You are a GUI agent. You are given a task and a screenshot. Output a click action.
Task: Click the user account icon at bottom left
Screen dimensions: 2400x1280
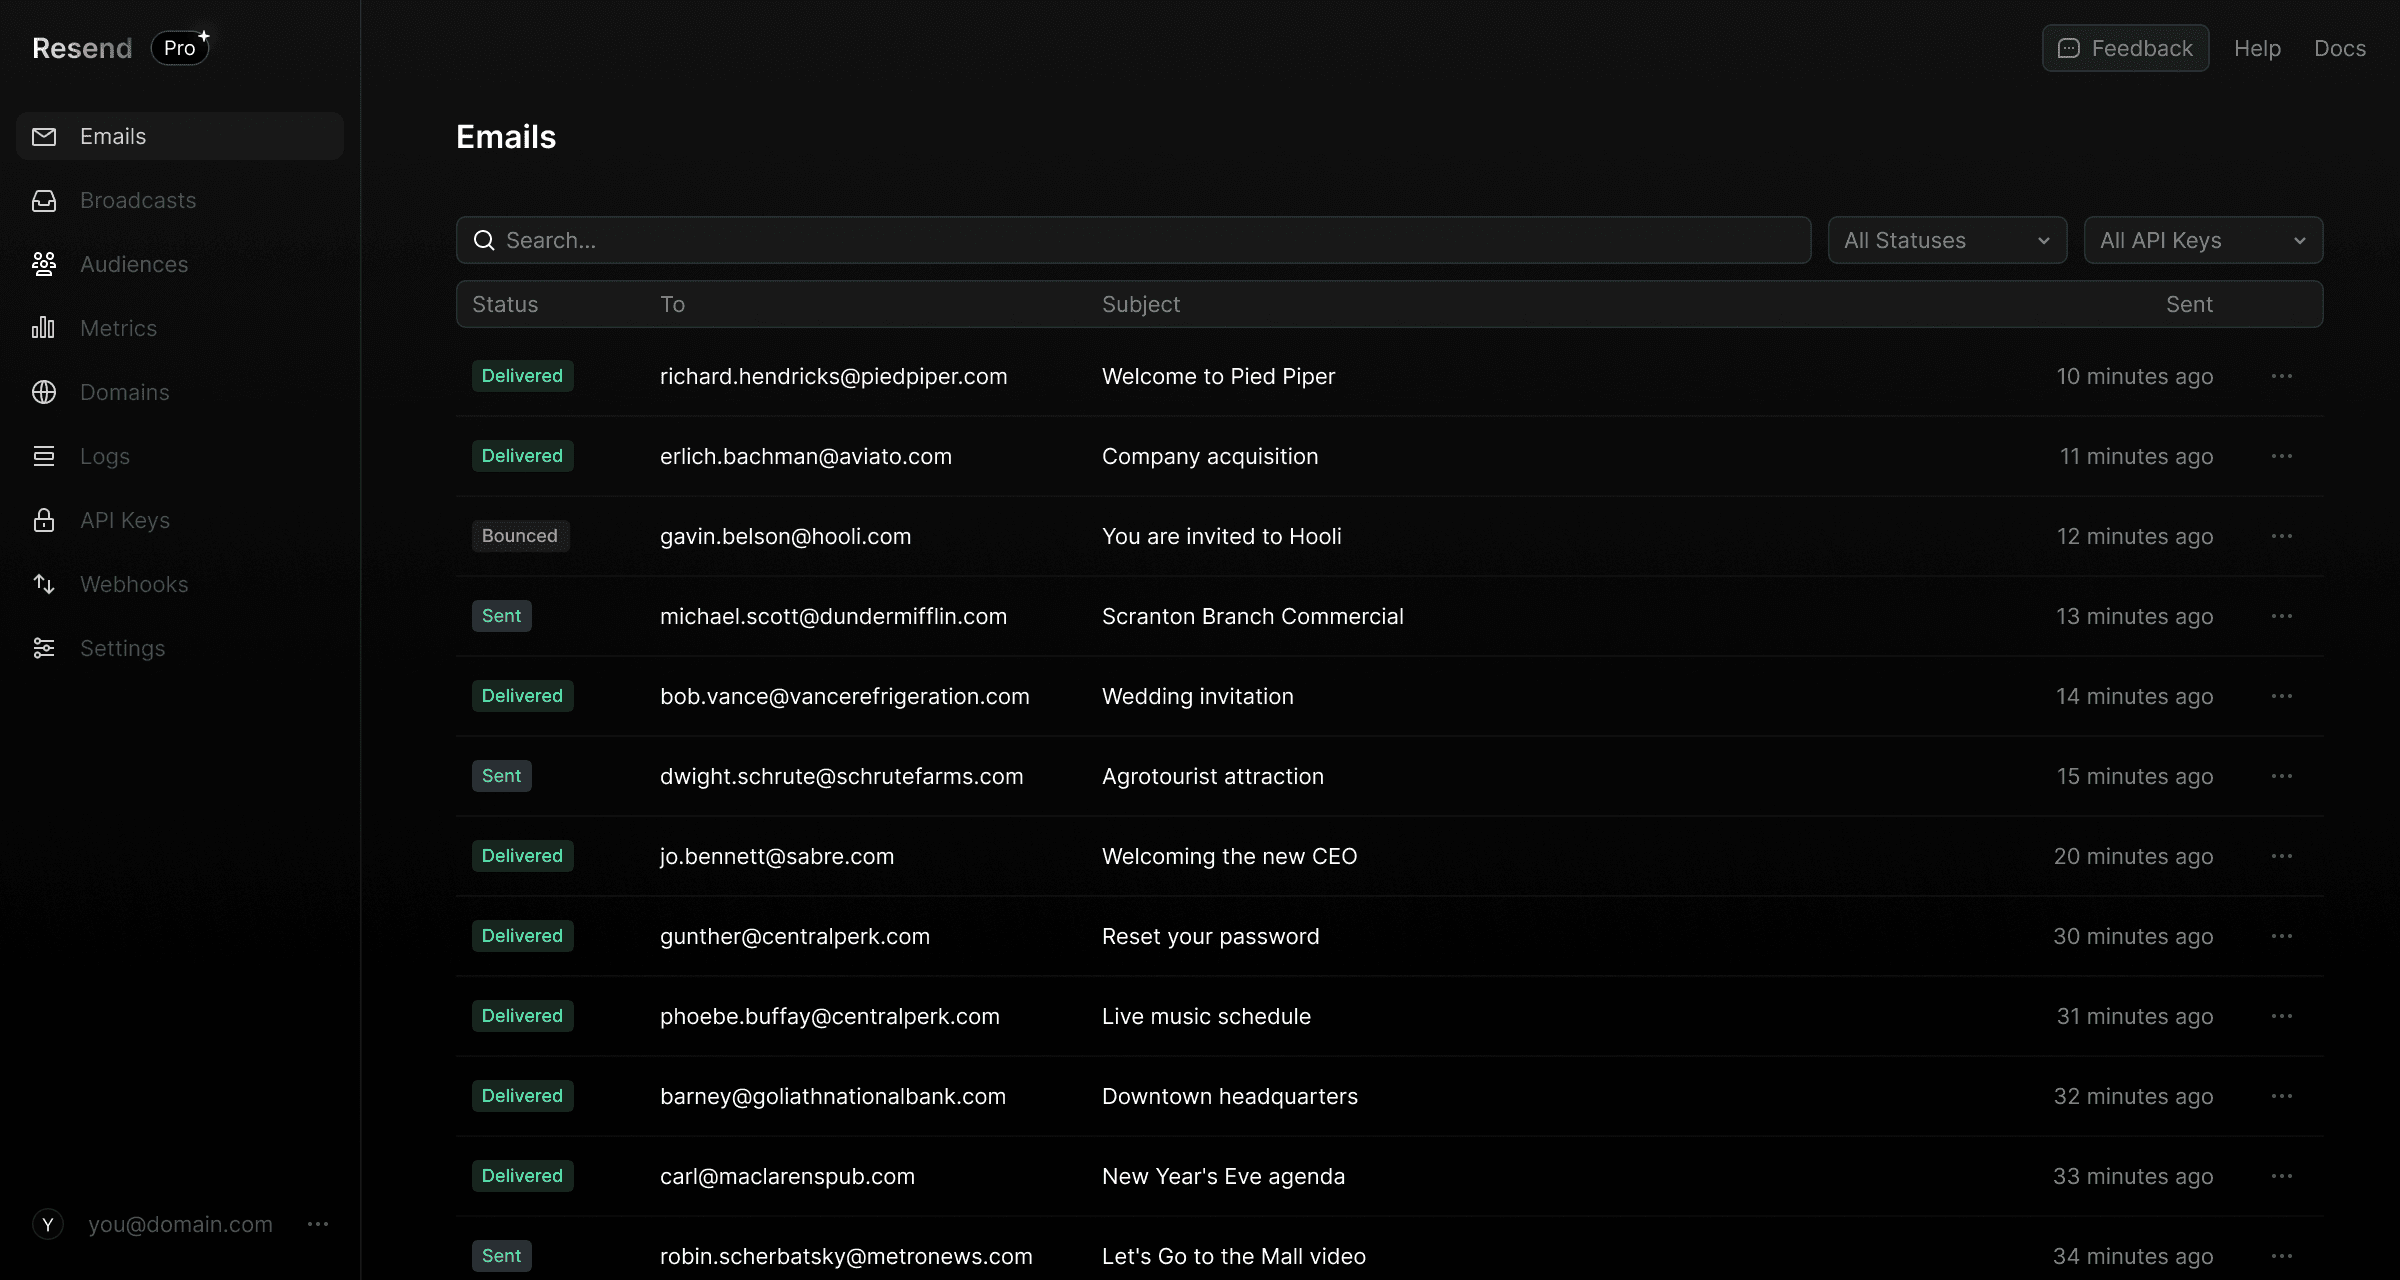pyautogui.click(x=46, y=1224)
